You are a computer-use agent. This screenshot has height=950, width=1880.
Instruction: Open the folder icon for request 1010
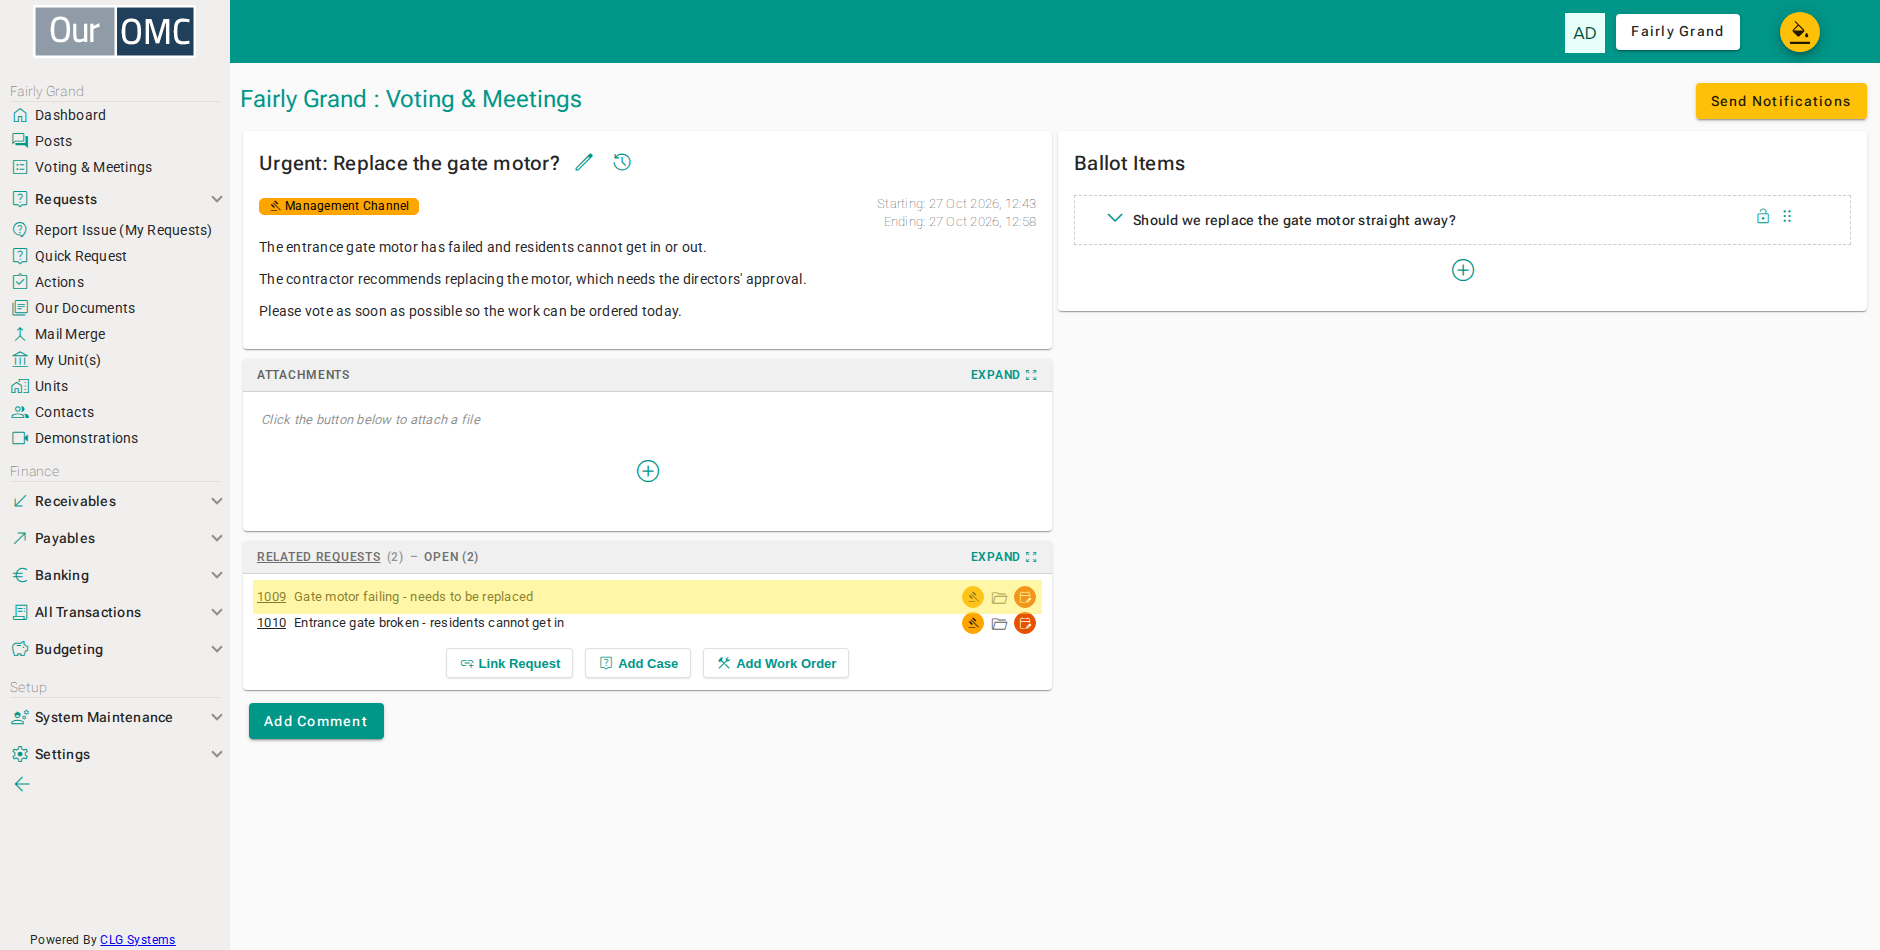999,624
